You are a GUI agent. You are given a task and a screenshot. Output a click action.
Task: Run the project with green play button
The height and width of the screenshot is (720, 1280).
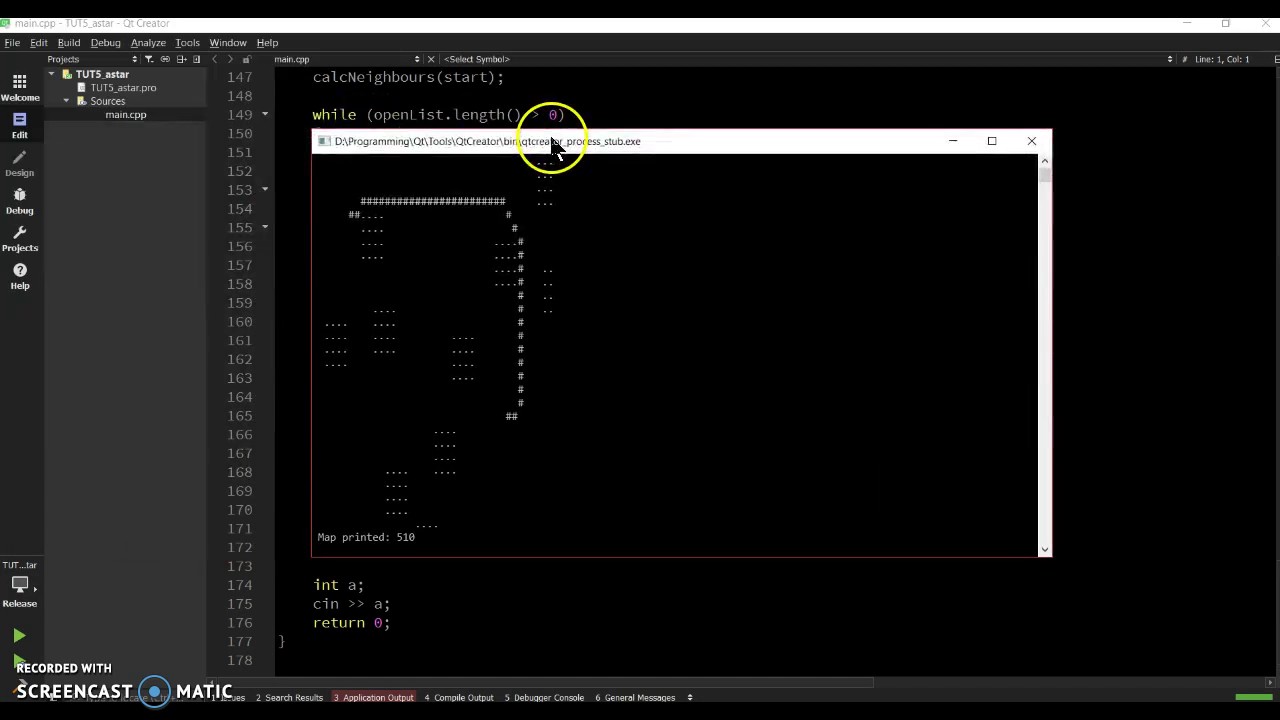coord(19,636)
